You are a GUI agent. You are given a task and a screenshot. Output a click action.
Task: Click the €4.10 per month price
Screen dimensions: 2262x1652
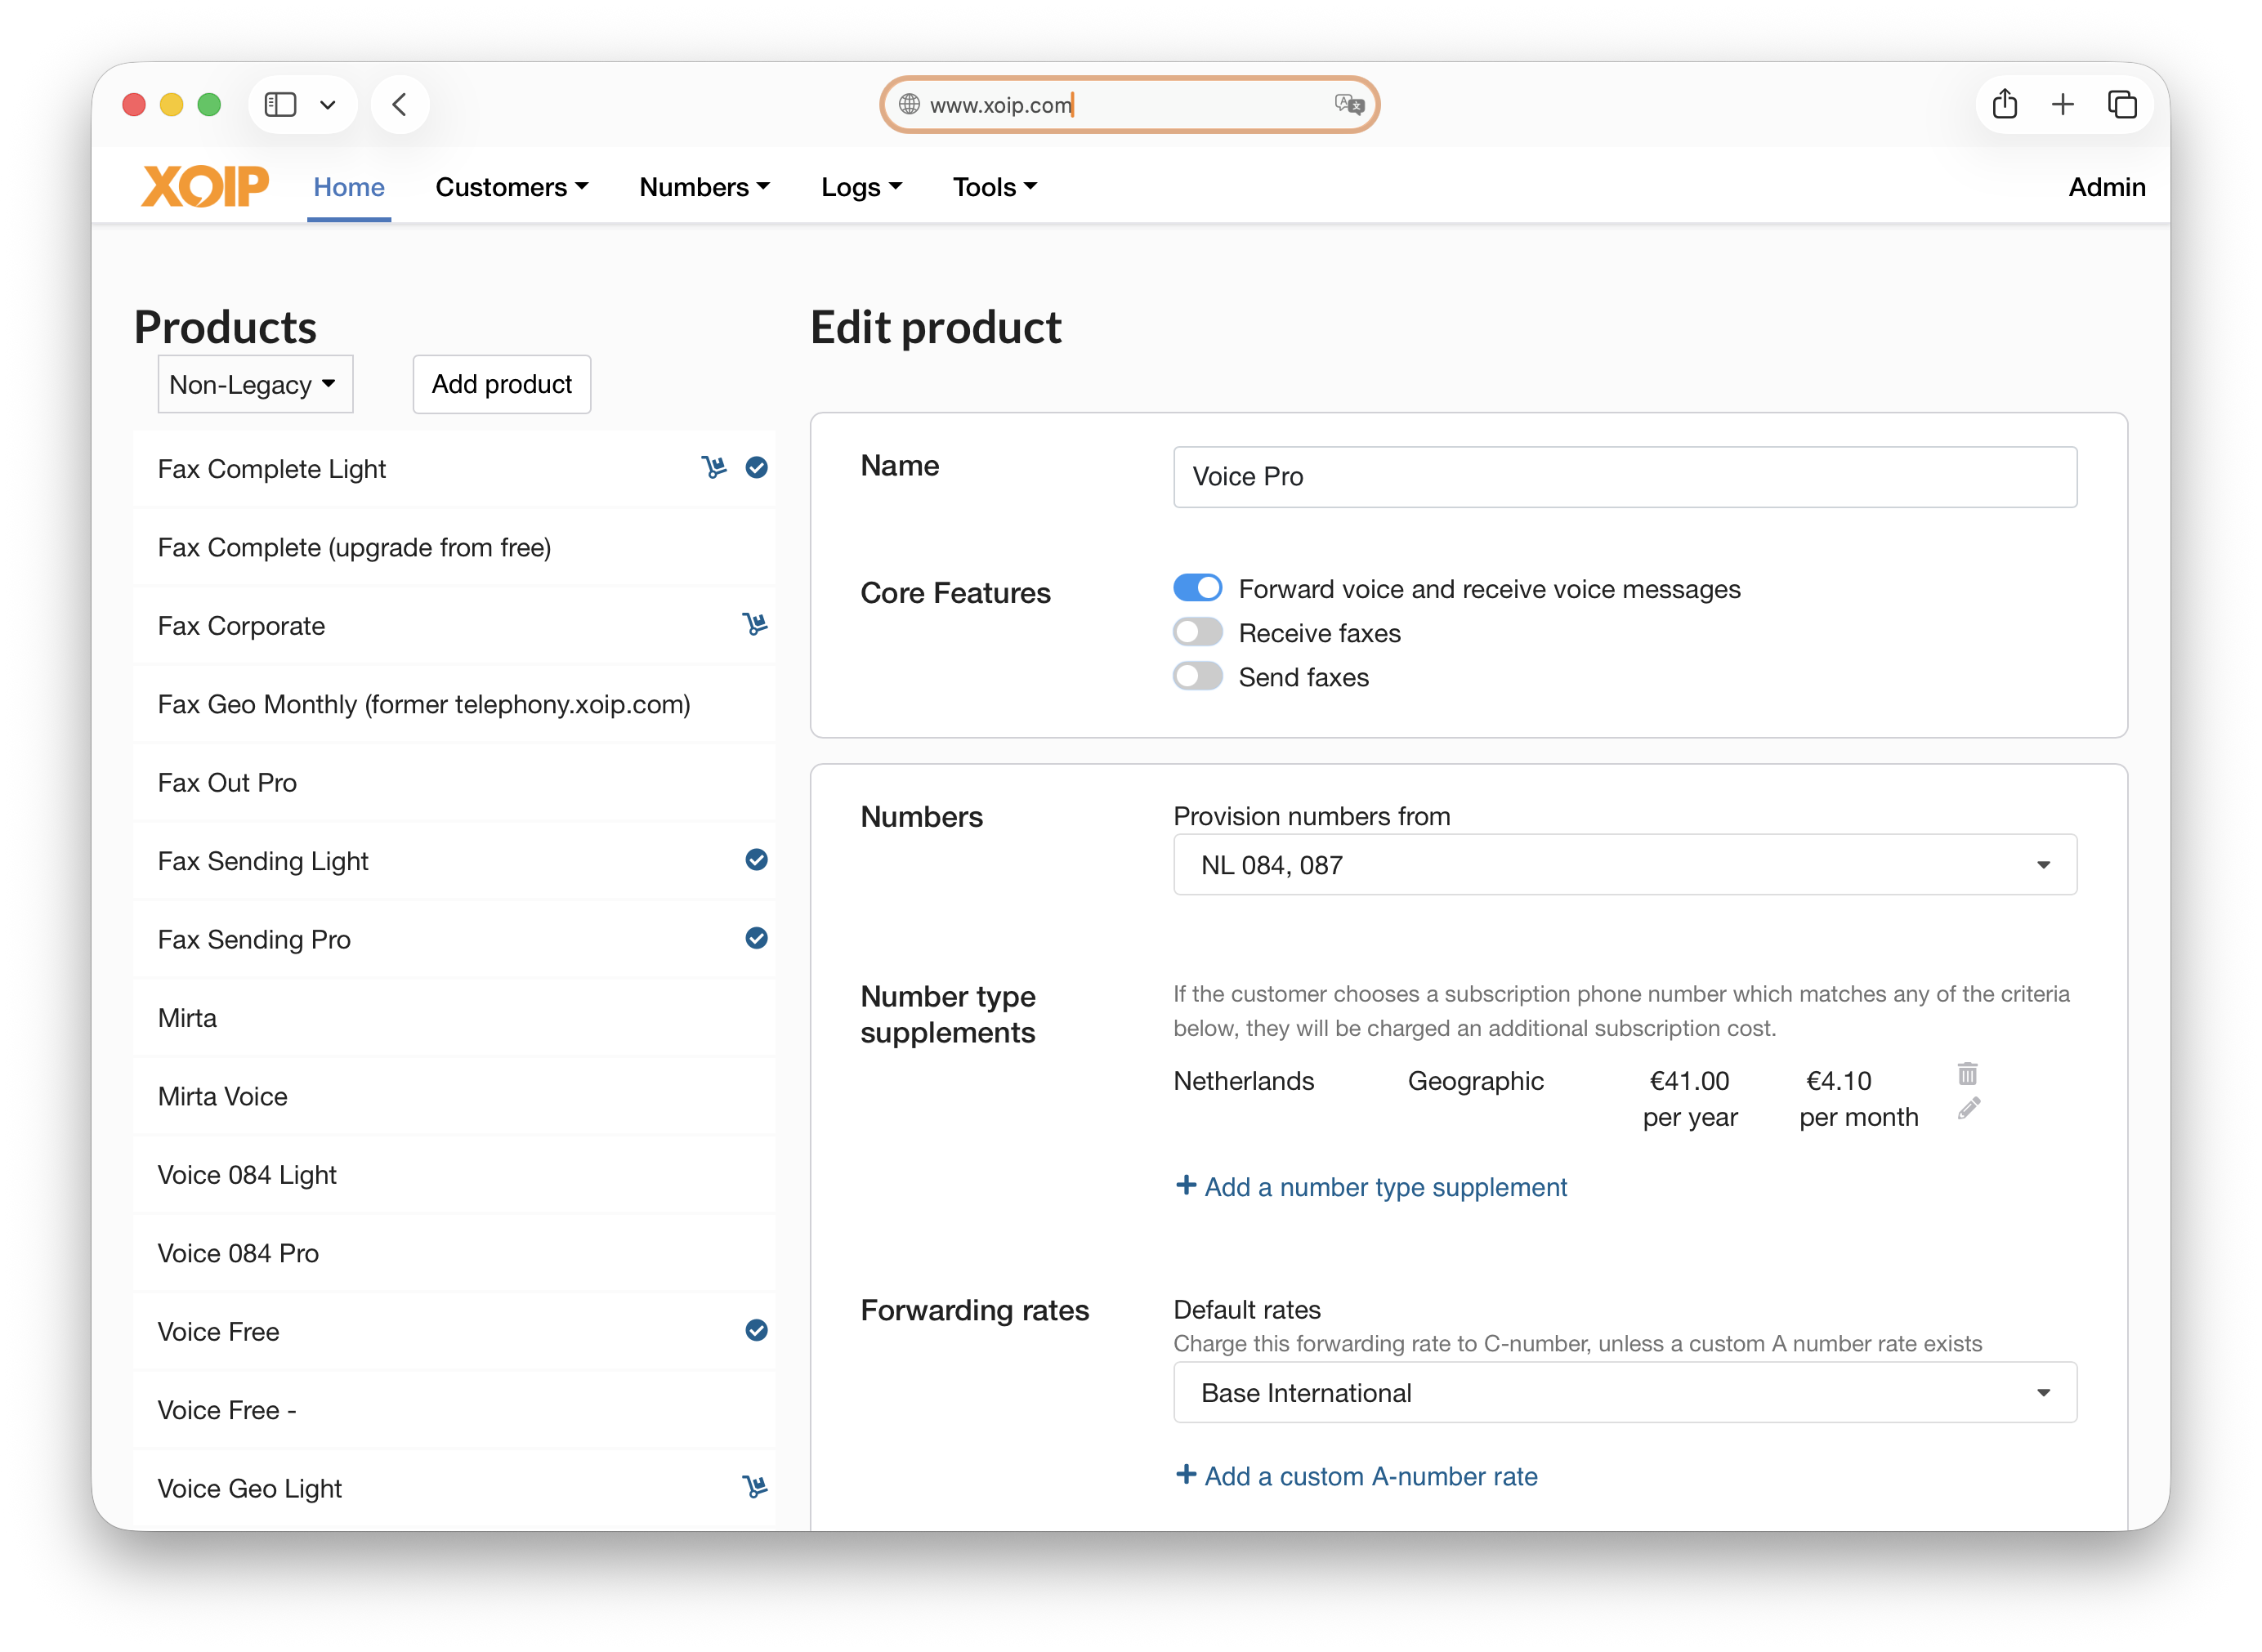click(x=1858, y=1098)
